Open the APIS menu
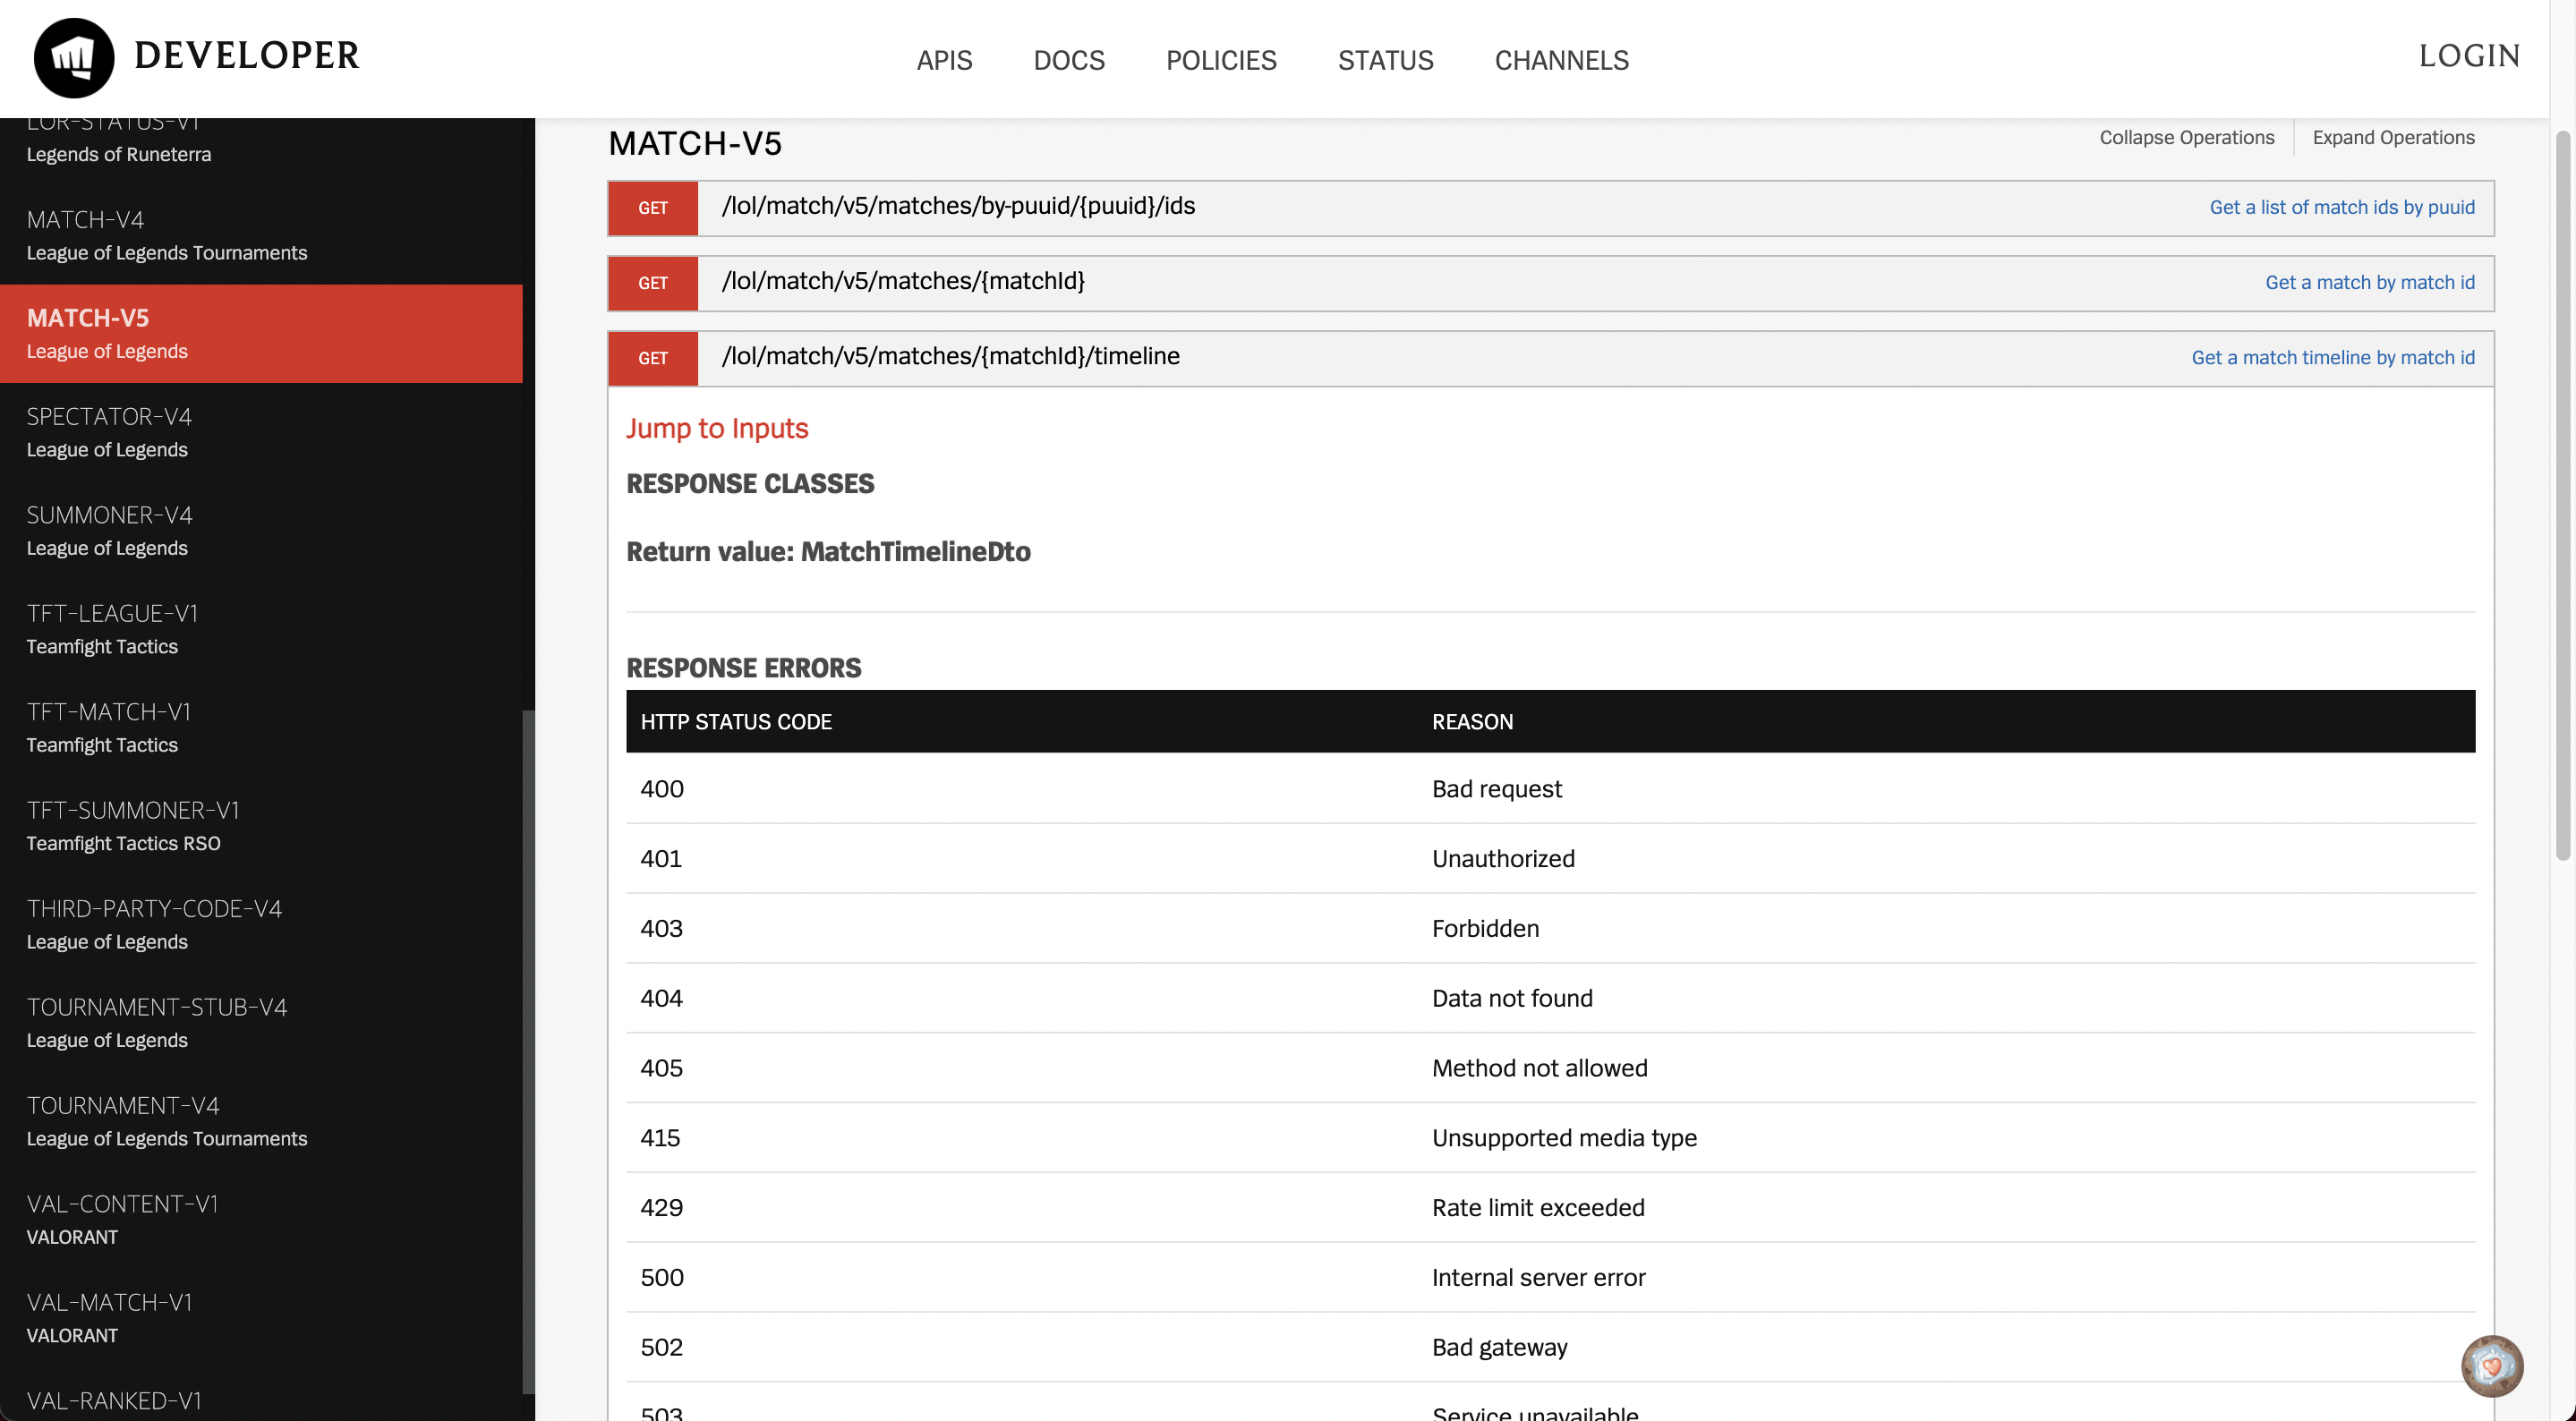This screenshot has width=2576, height=1421. [944, 60]
